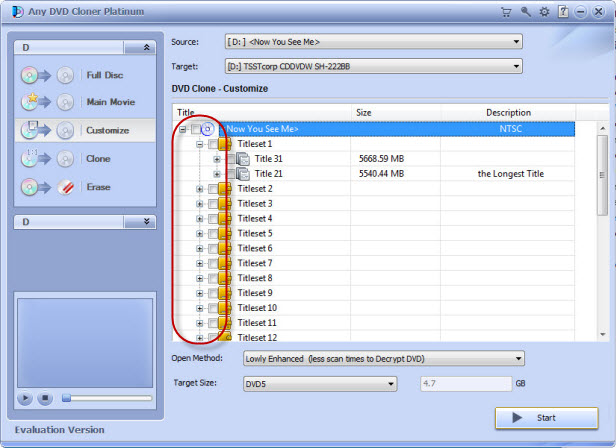Check the Titleset 1 checkbox
The image size is (616, 448).
click(213, 144)
